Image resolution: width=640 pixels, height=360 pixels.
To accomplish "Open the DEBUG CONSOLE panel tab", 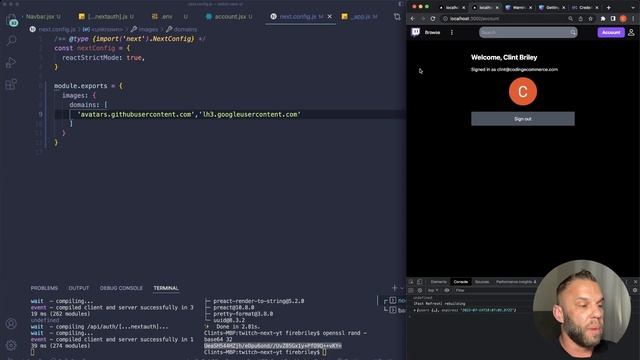I will click(121, 288).
